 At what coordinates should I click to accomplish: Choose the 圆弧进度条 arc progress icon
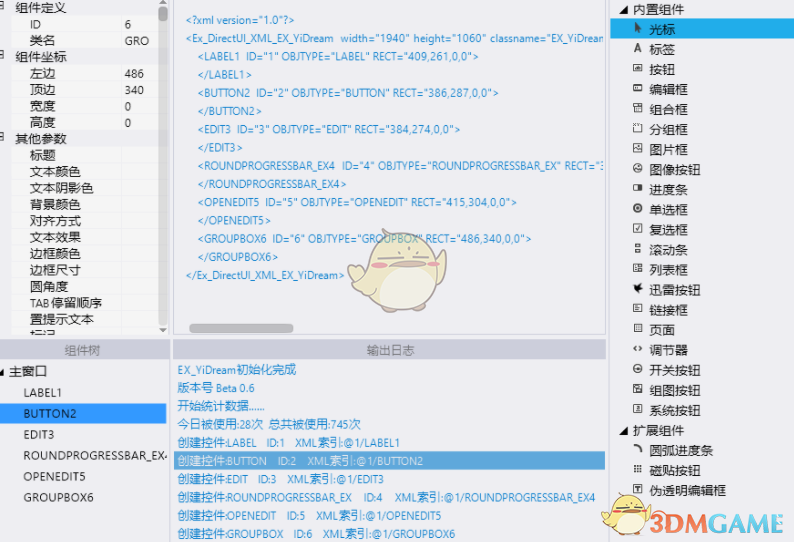(x=638, y=449)
